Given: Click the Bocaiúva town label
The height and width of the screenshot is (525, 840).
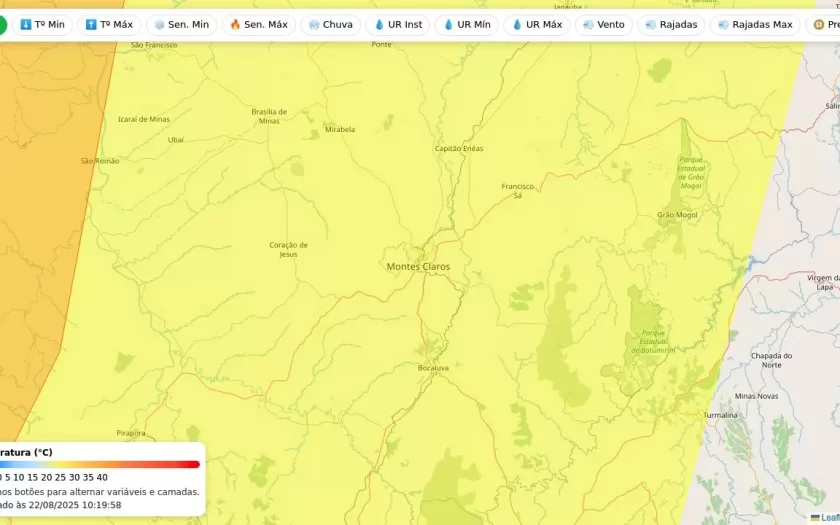Looking at the screenshot, I should pos(433,368).
